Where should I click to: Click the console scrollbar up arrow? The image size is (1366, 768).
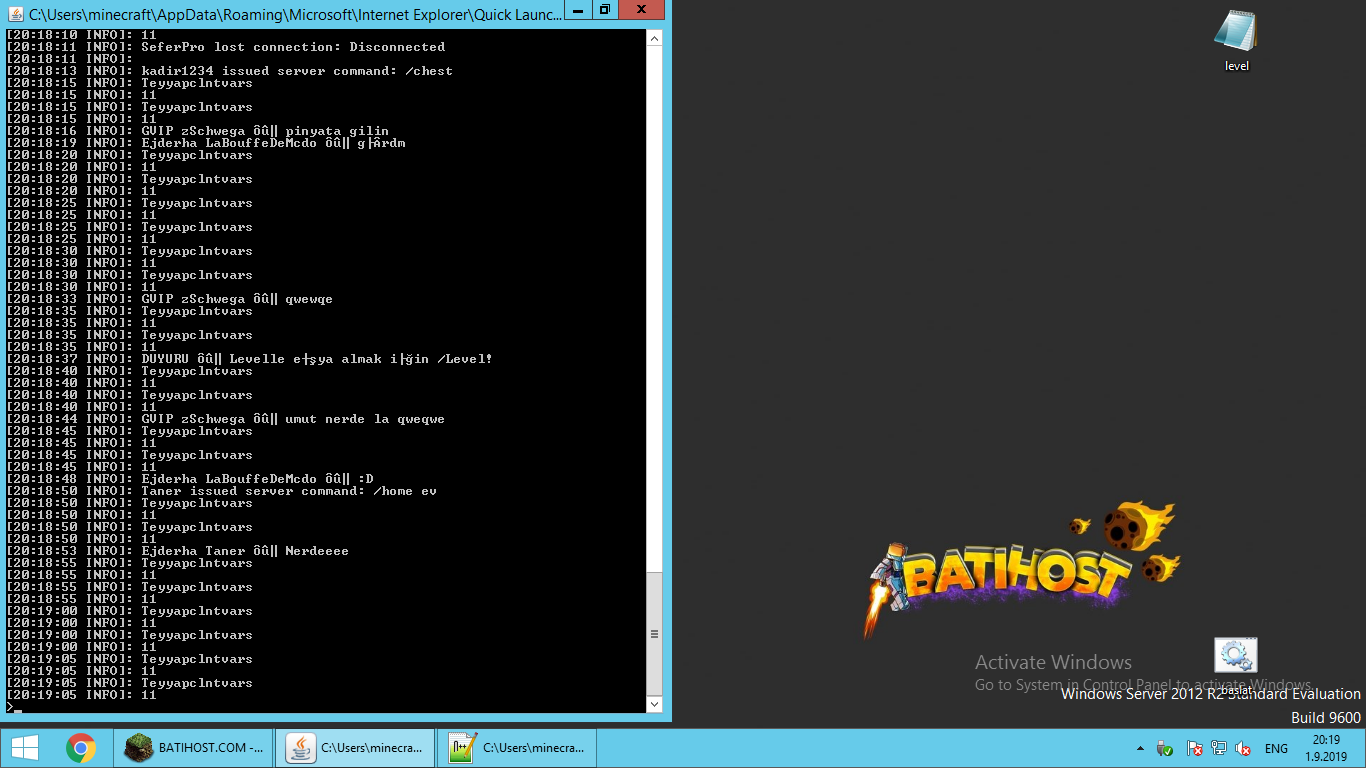pyautogui.click(x=655, y=38)
